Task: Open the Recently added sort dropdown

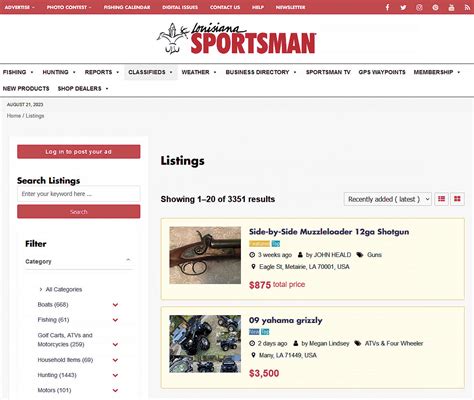Action: point(388,199)
